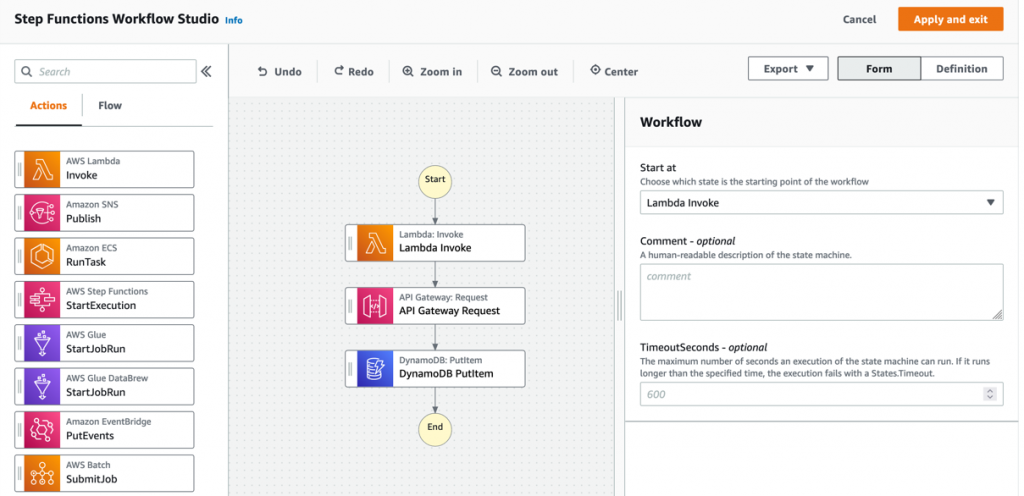Click the Amazon EventBridge PutEvents icon
Image resolution: width=1024 pixels, height=496 pixels.
[42, 430]
